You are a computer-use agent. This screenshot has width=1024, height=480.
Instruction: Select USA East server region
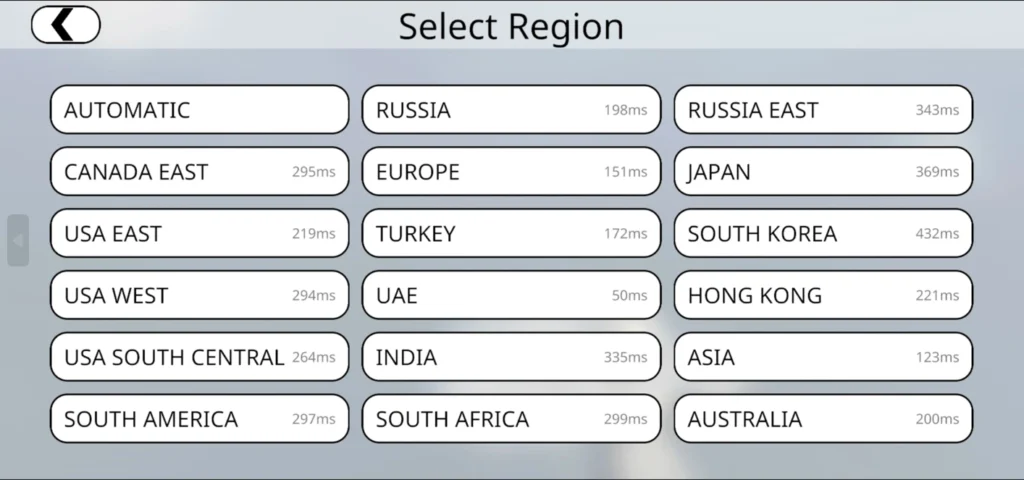point(199,234)
